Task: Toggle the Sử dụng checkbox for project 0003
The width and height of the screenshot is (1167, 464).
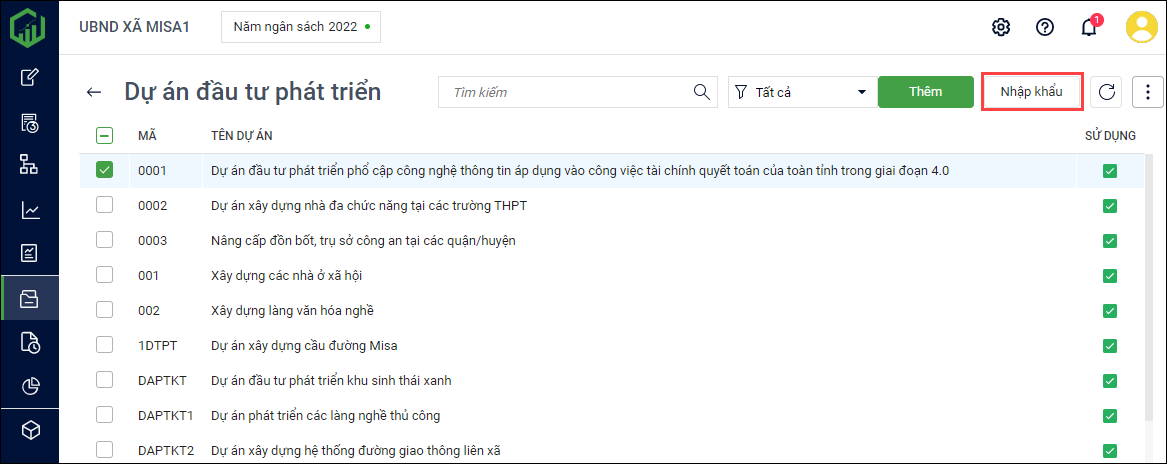Action: [1110, 240]
